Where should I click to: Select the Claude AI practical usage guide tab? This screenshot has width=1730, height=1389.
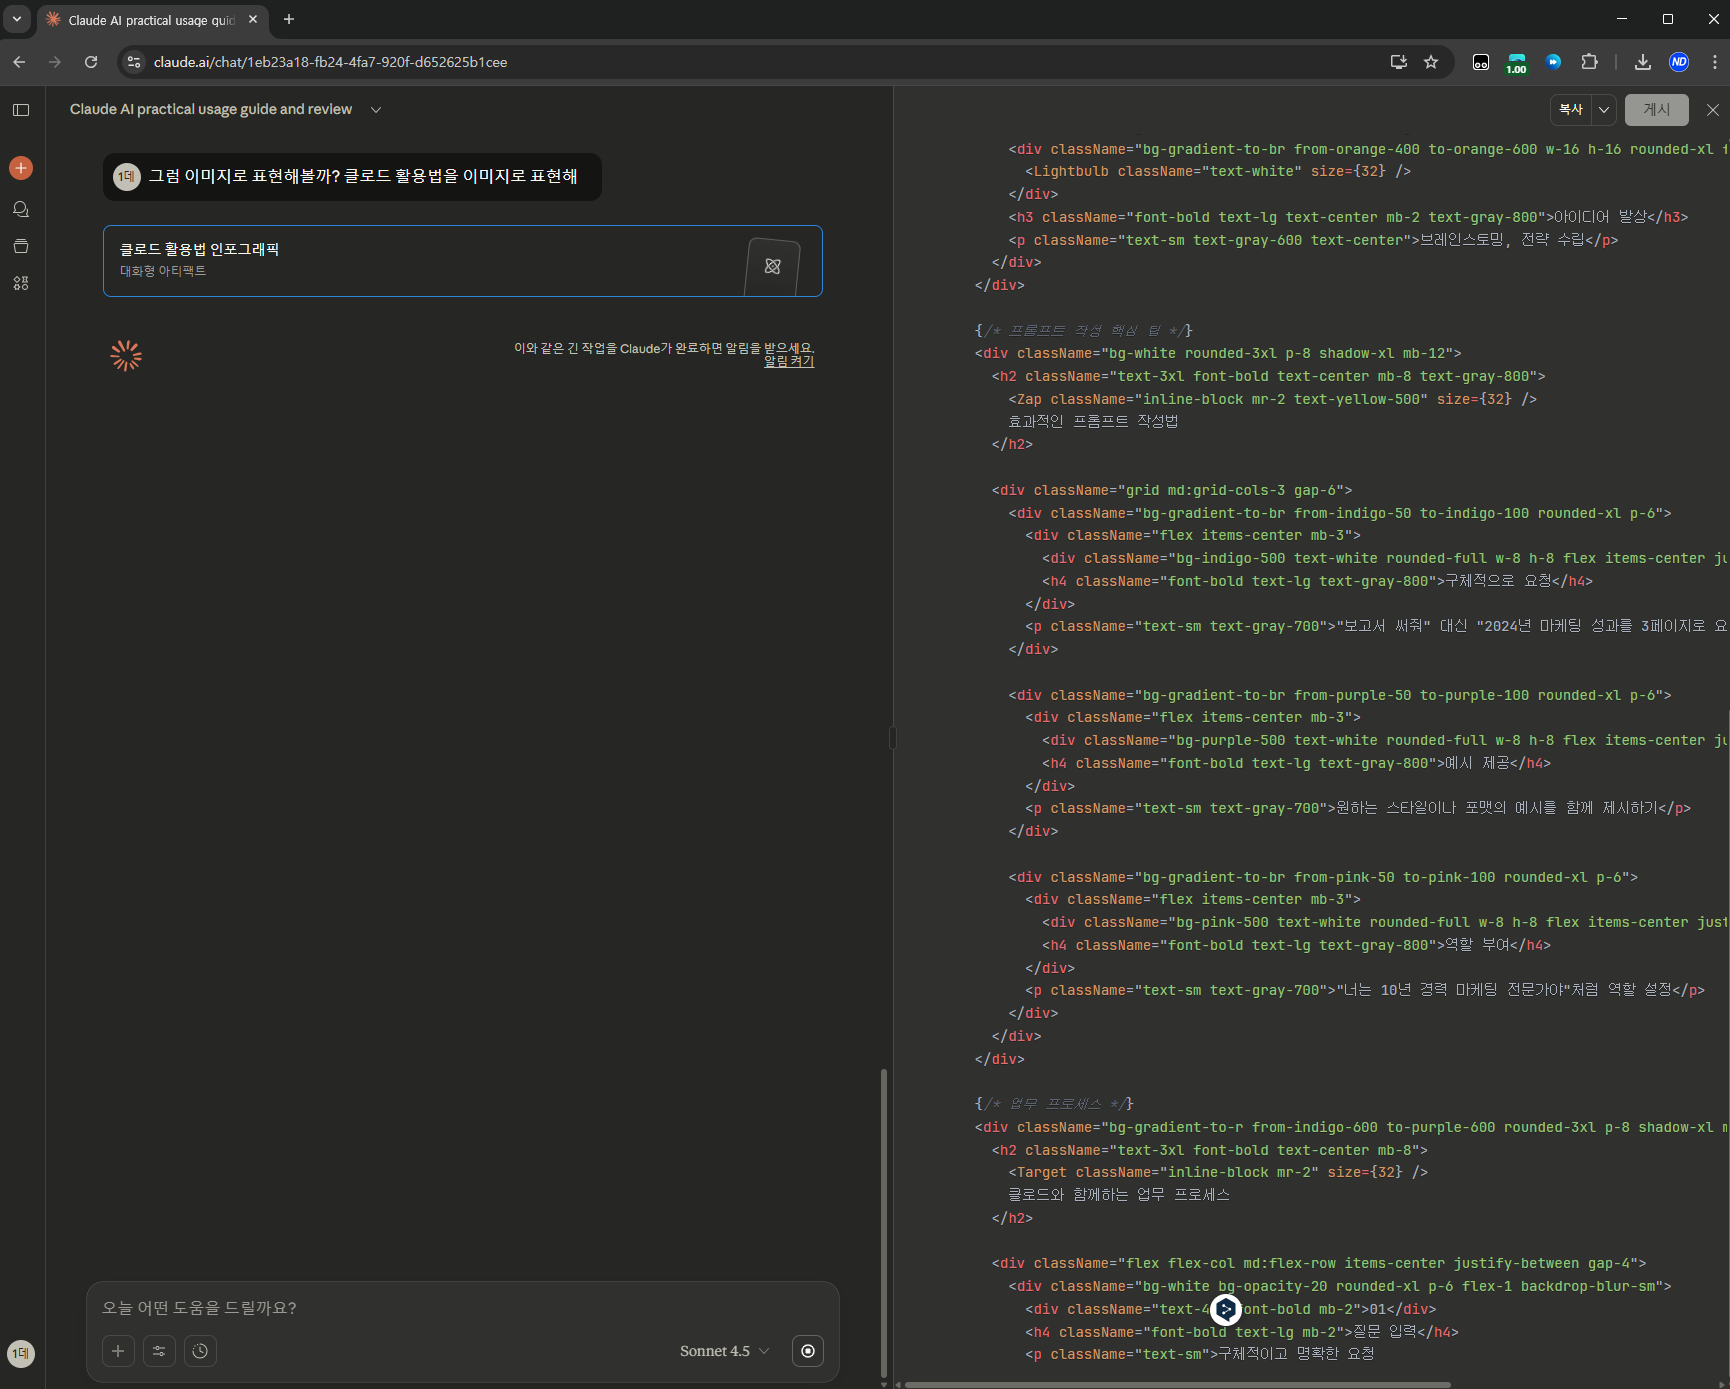coord(152,20)
